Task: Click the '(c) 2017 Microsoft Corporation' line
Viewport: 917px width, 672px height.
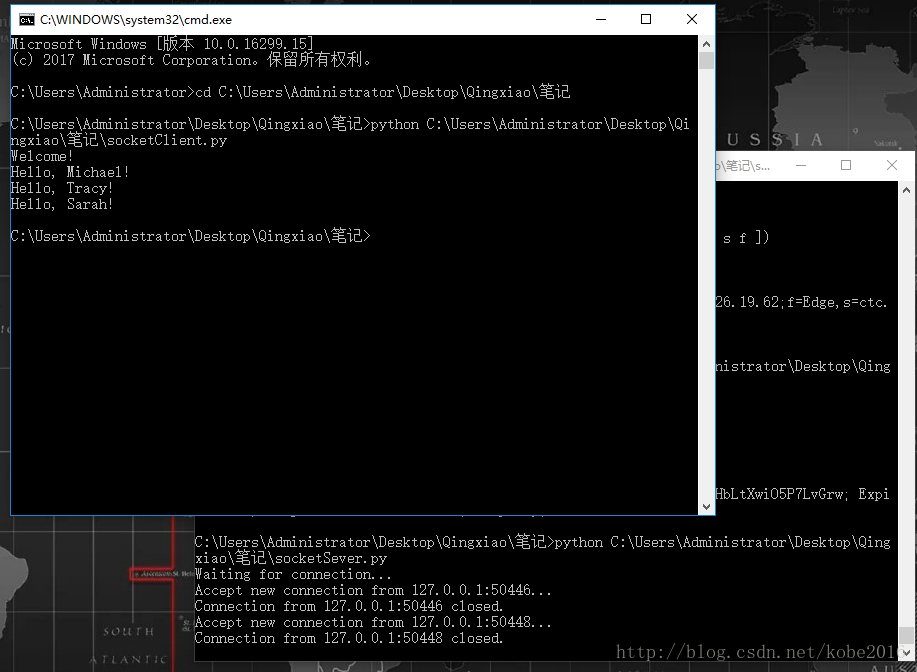Action: point(191,60)
